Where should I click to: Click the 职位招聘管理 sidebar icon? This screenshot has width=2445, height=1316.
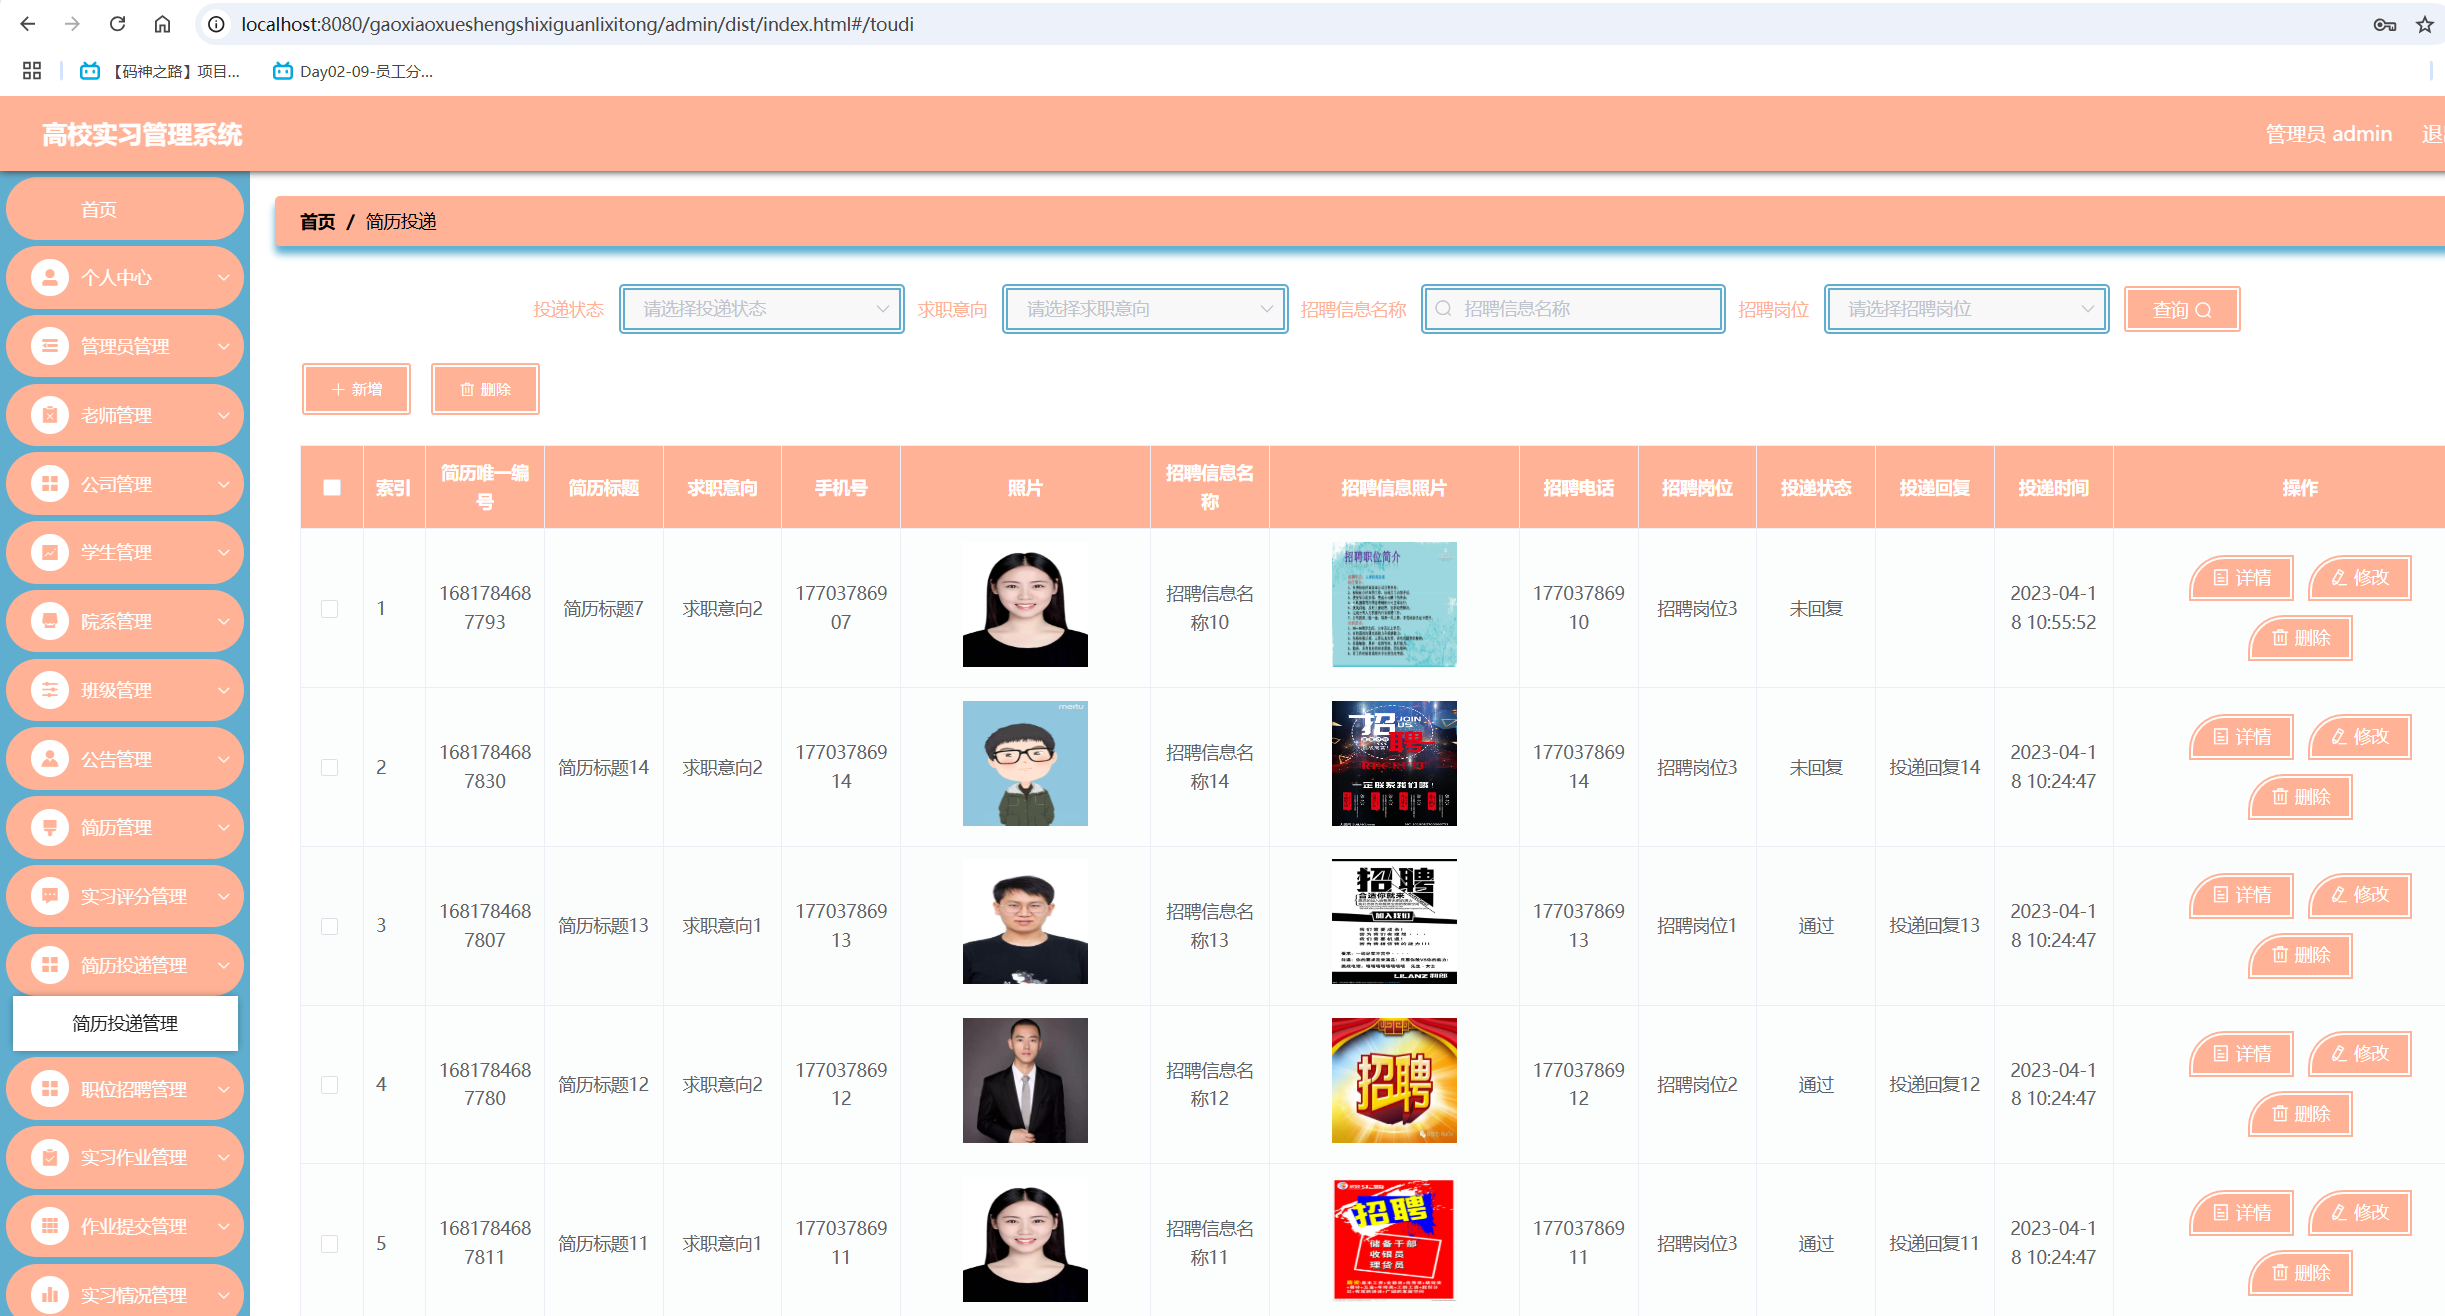[49, 1089]
